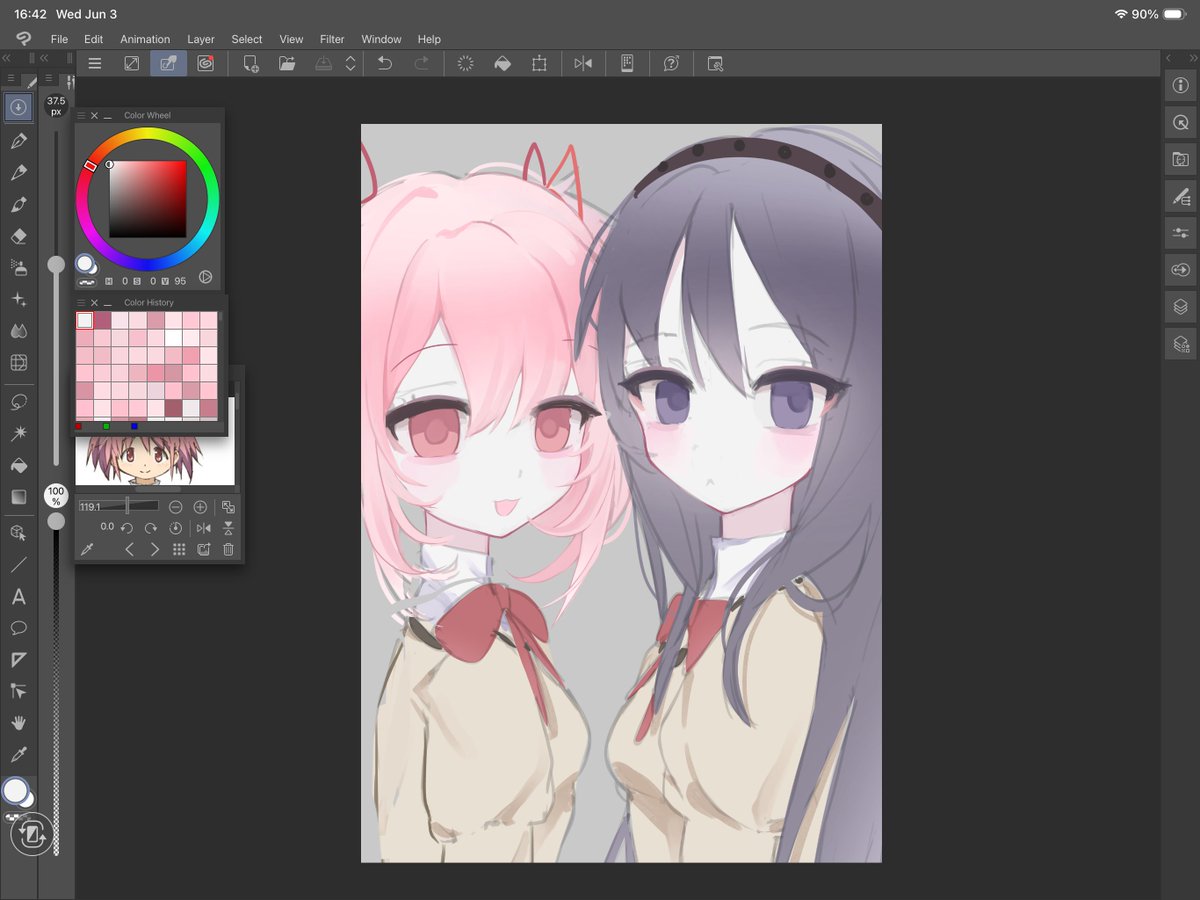The width and height of the screenshot is (1200, 900).
Task: Click the trash icon in Sub View panel
Action: (228, 549)
